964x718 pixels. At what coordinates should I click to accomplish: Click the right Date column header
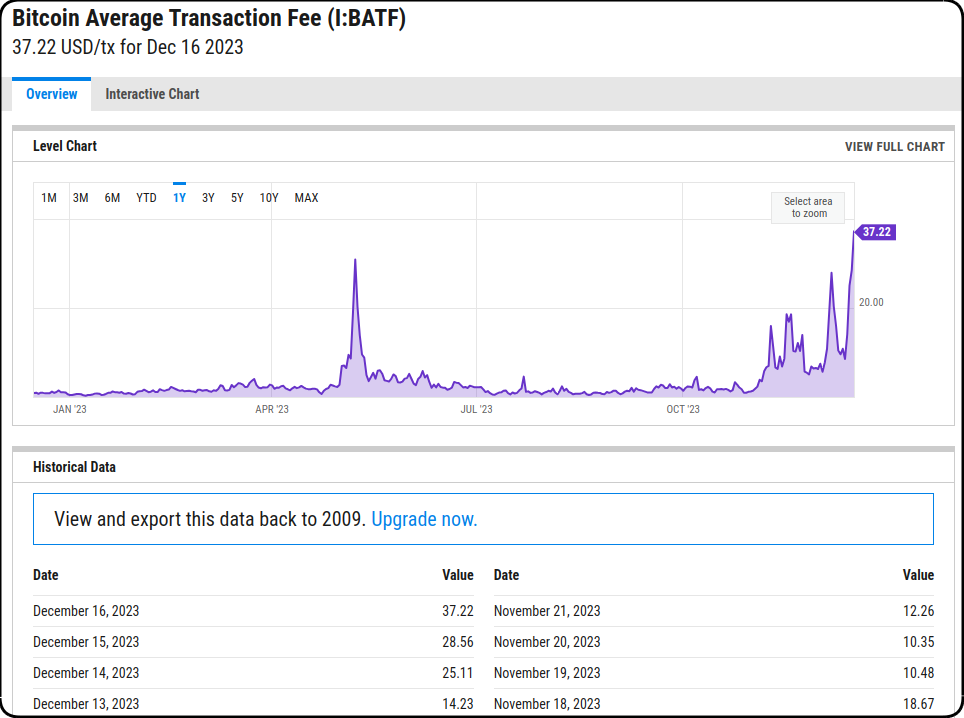[x=506, y=575]
